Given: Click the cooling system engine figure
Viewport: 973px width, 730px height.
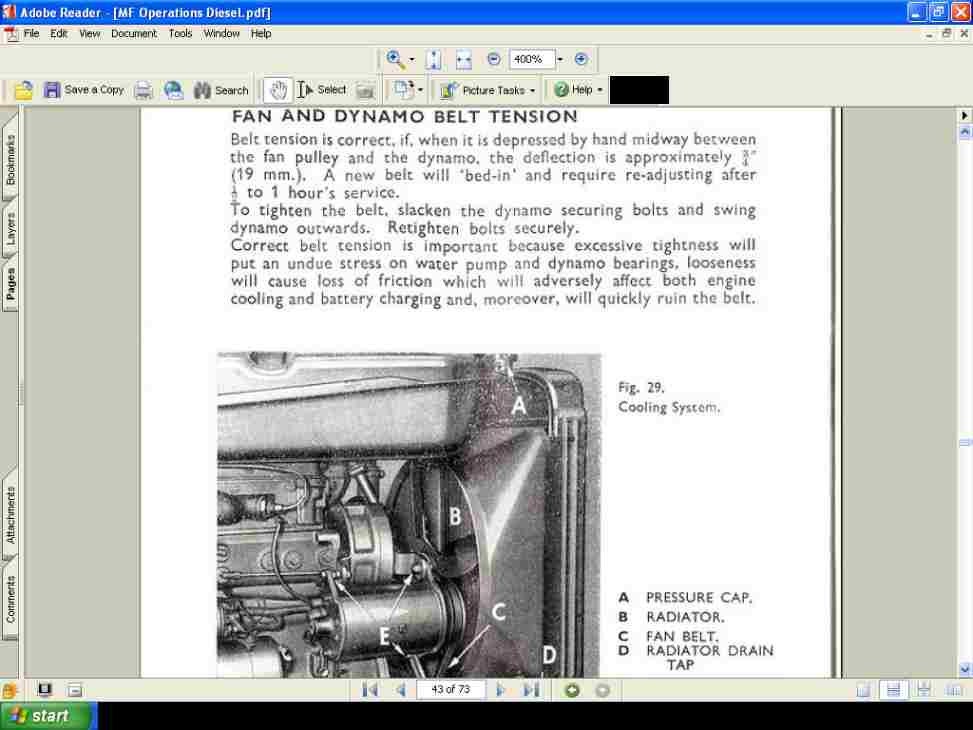Looking at the screenshot, I should pyautogui.click(x=409, y=515).
